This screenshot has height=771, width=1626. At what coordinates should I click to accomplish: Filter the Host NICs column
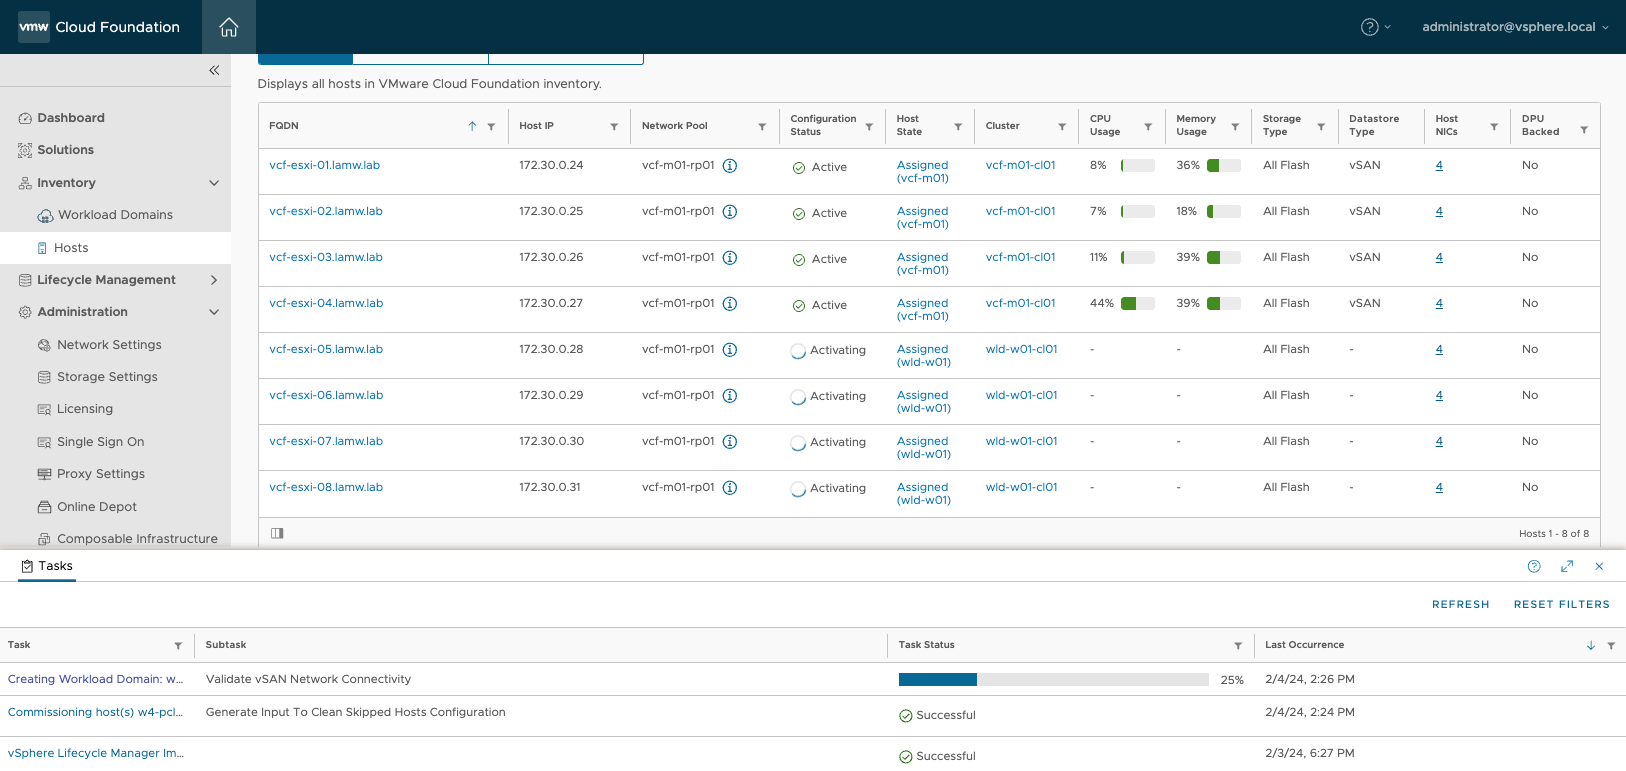(x=1494, y=127)
